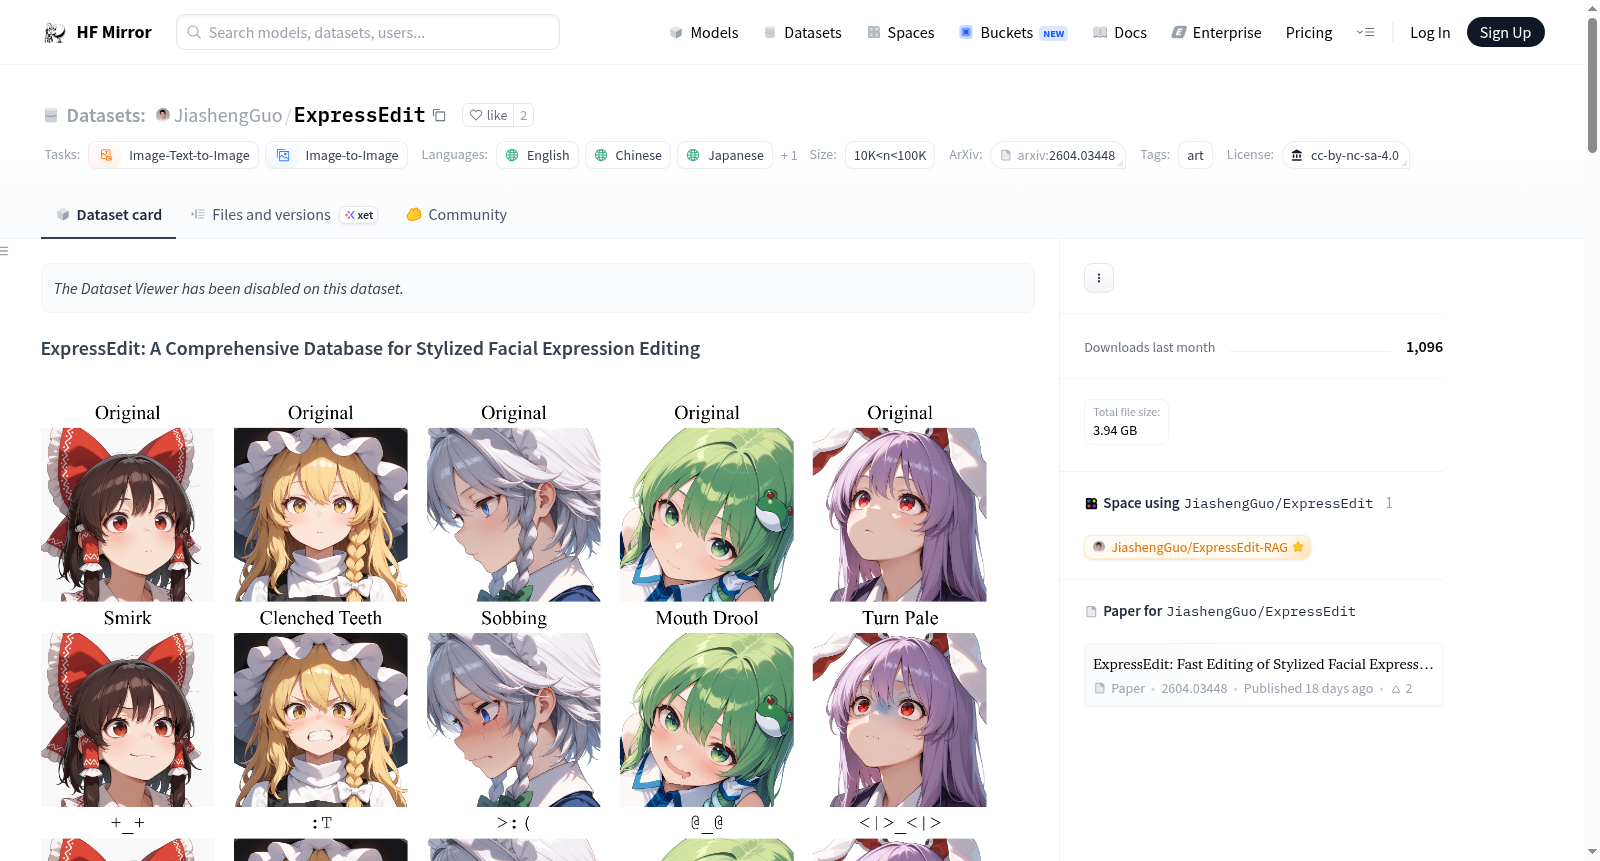Click the Community tab emoji icon
1600x861 pixels.
(414, 214)
